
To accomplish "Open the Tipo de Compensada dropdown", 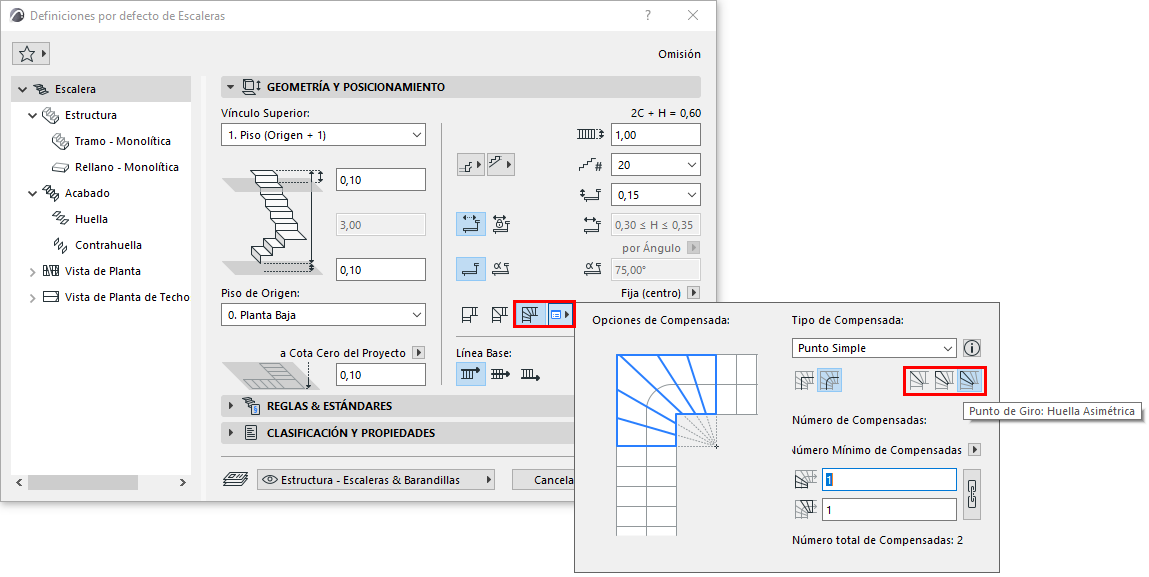I will pyautogui.click(x=874, y=348).
